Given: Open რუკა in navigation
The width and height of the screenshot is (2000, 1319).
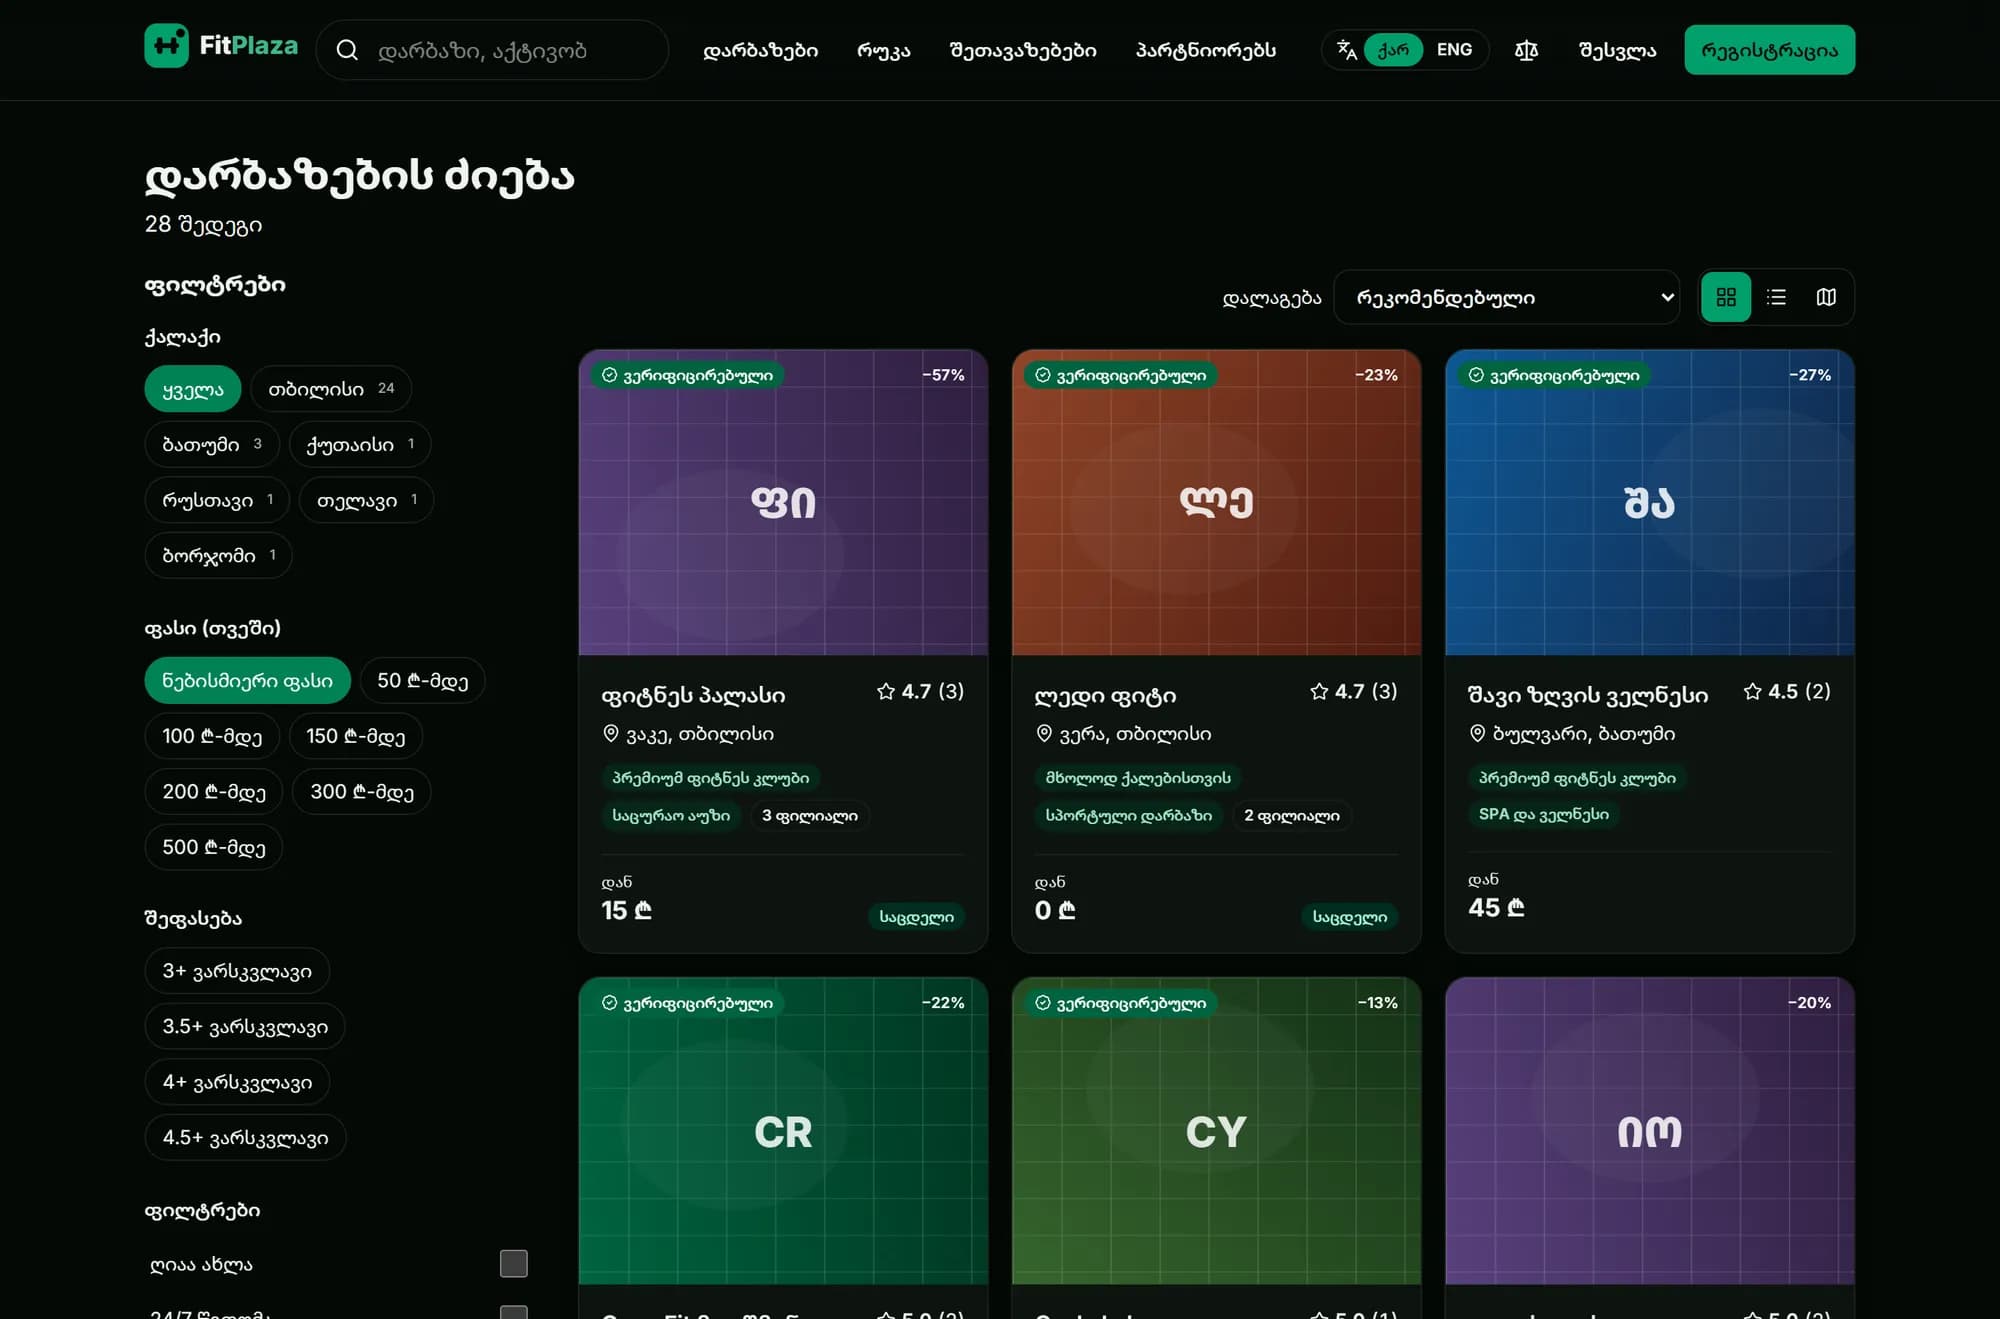Looking at the screenshot, I should tap(884, 50).
